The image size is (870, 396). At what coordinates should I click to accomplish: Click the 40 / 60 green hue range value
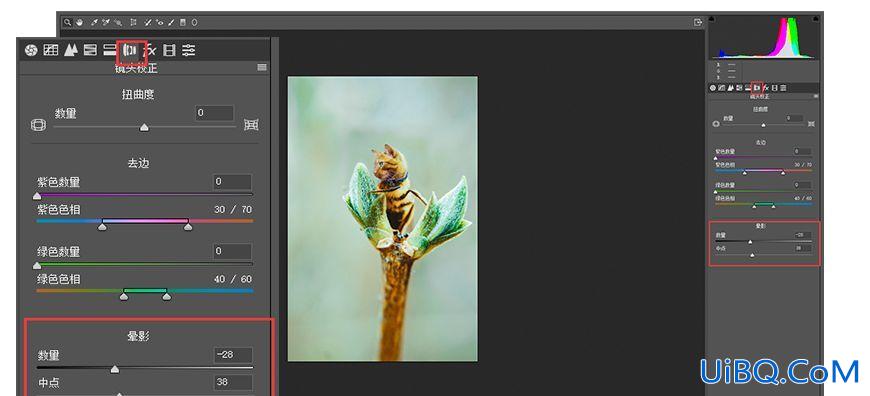coord(233,279)
